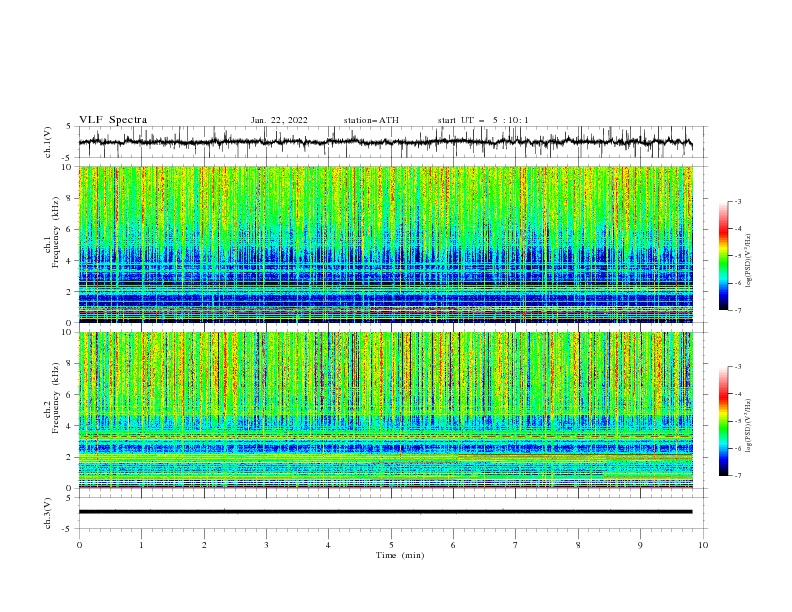Click the 'Time (min)' axis label
Screen dimensions: 792x612
[400, 555]
